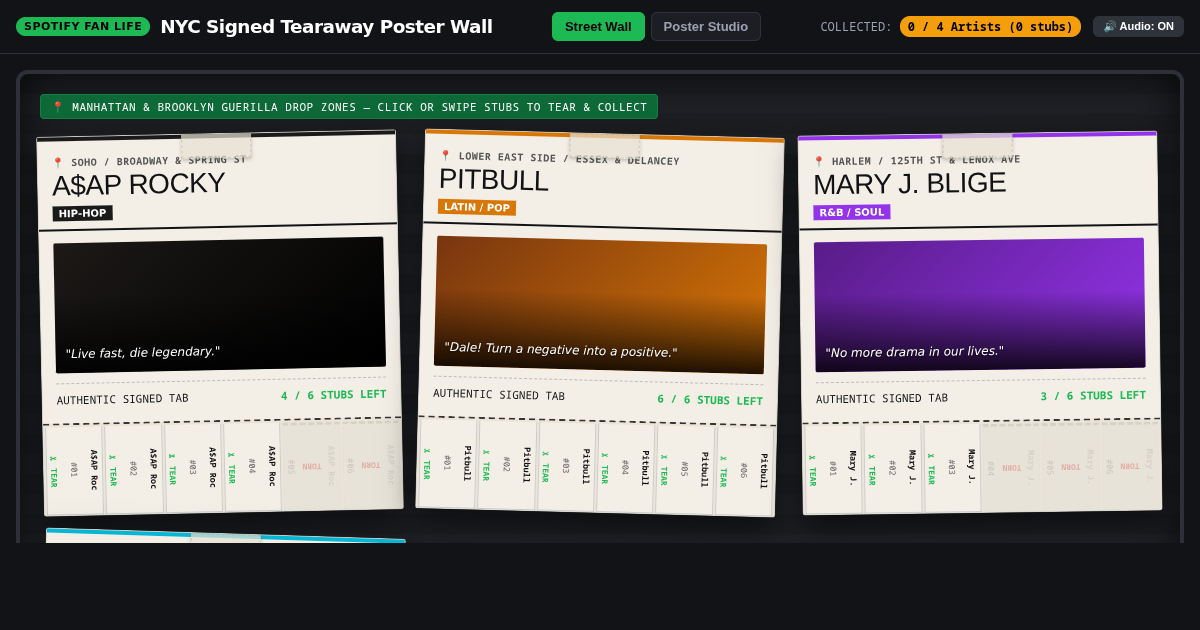Click the Harlem / 125th St location label

[x=917, y=160]
